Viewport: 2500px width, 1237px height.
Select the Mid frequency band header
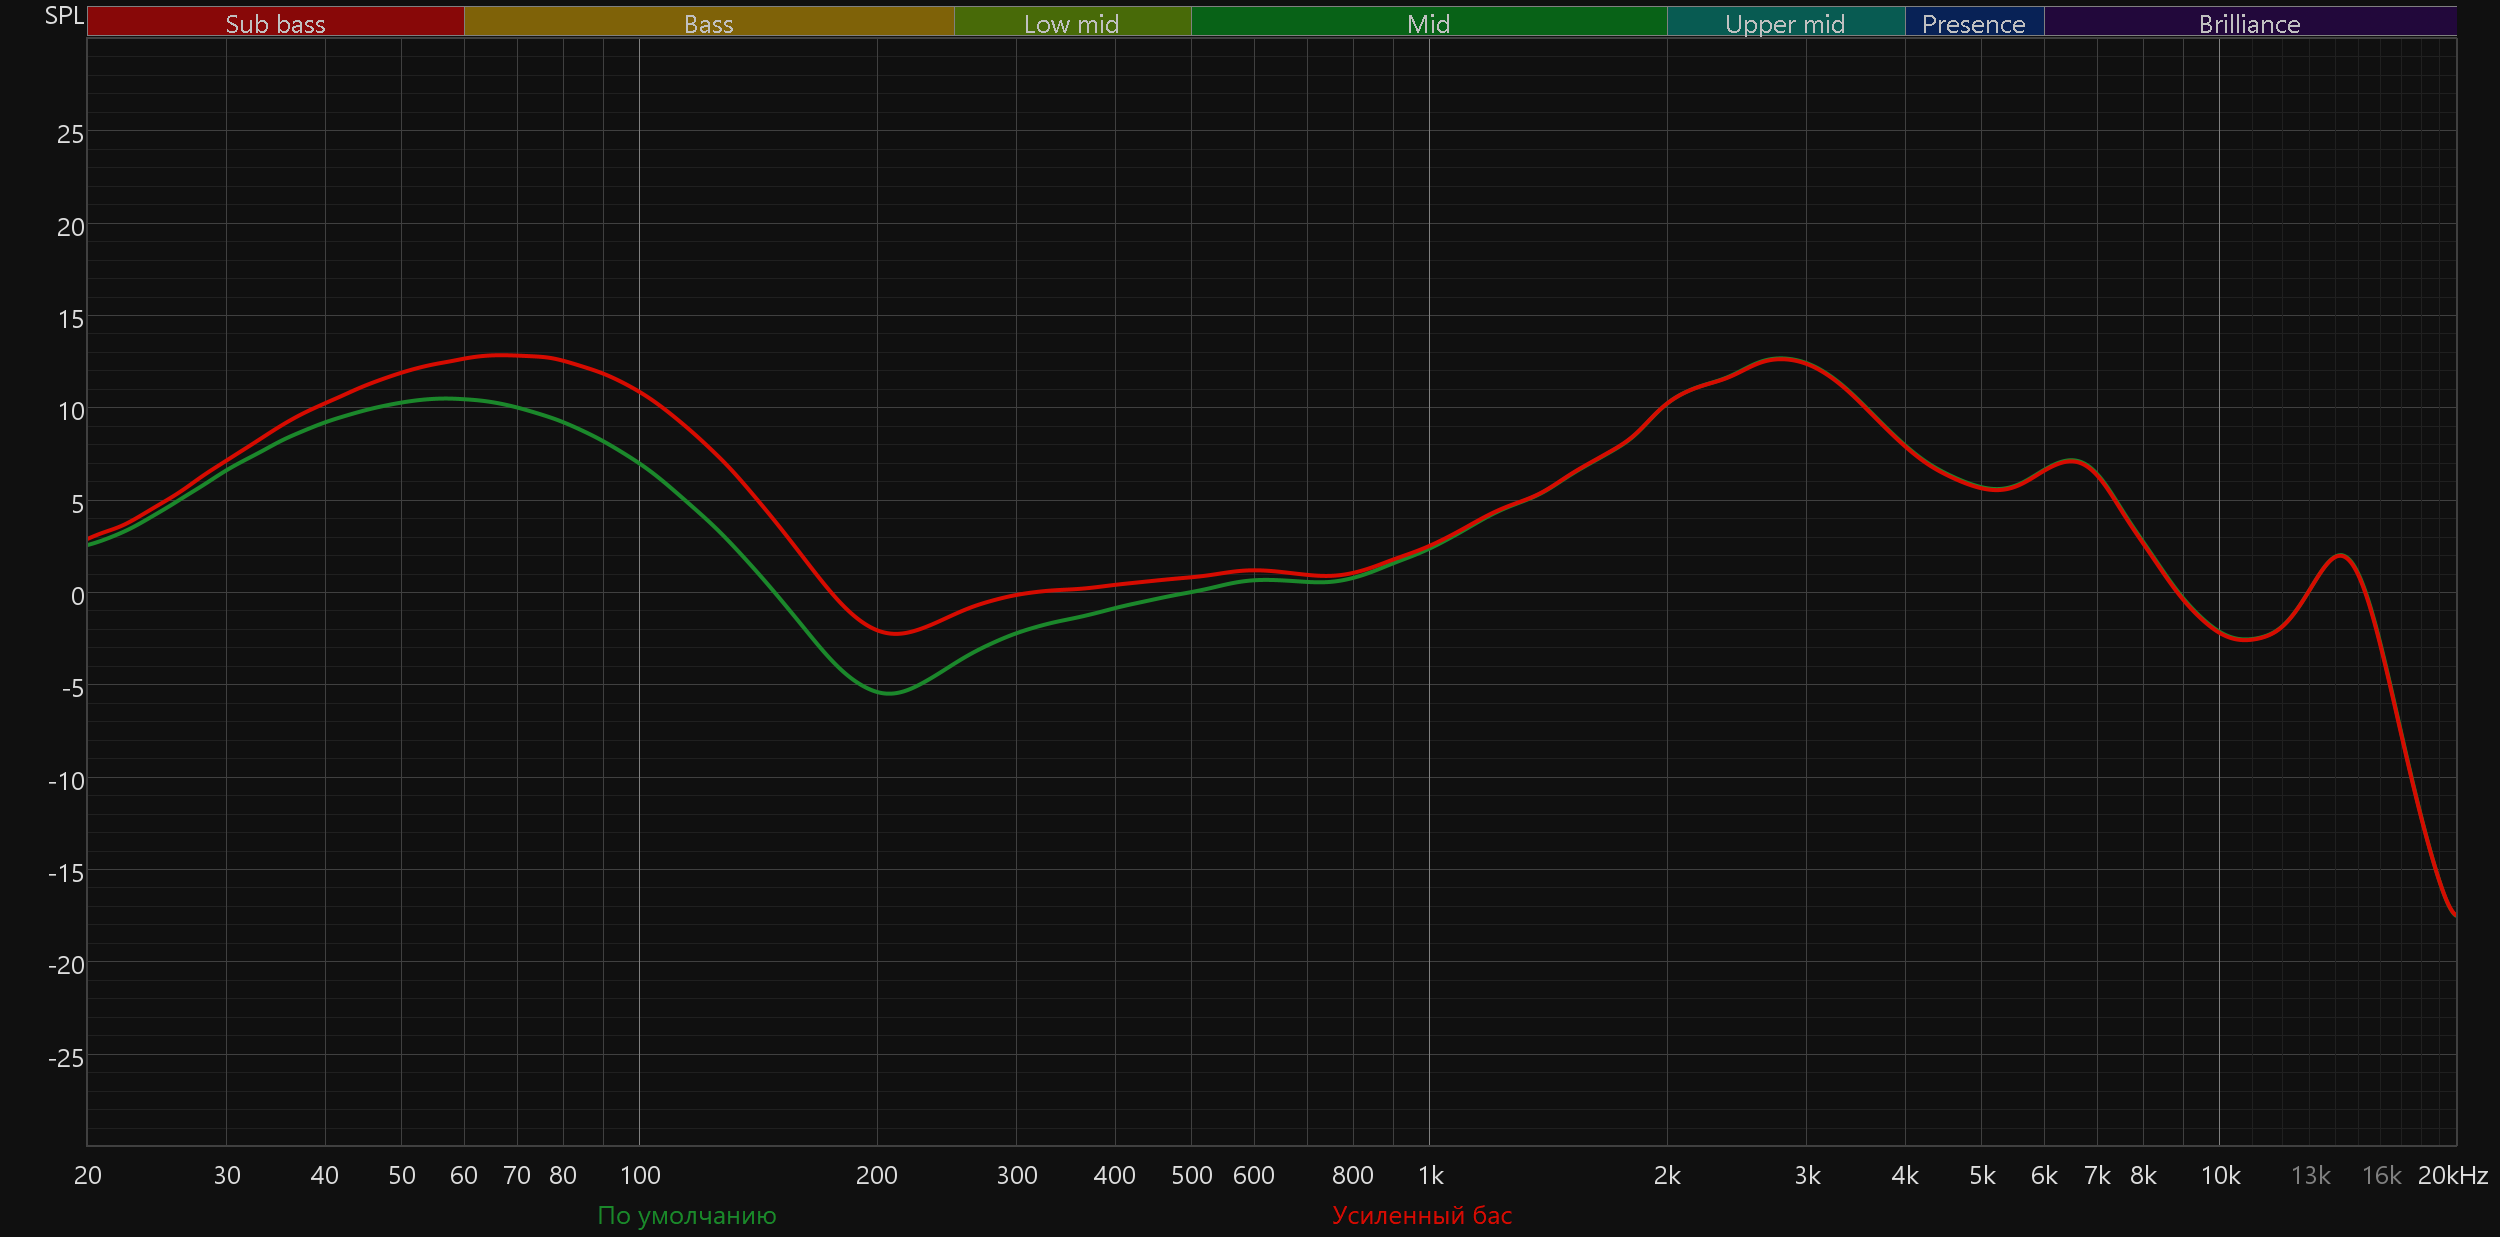pos(1428,23)
